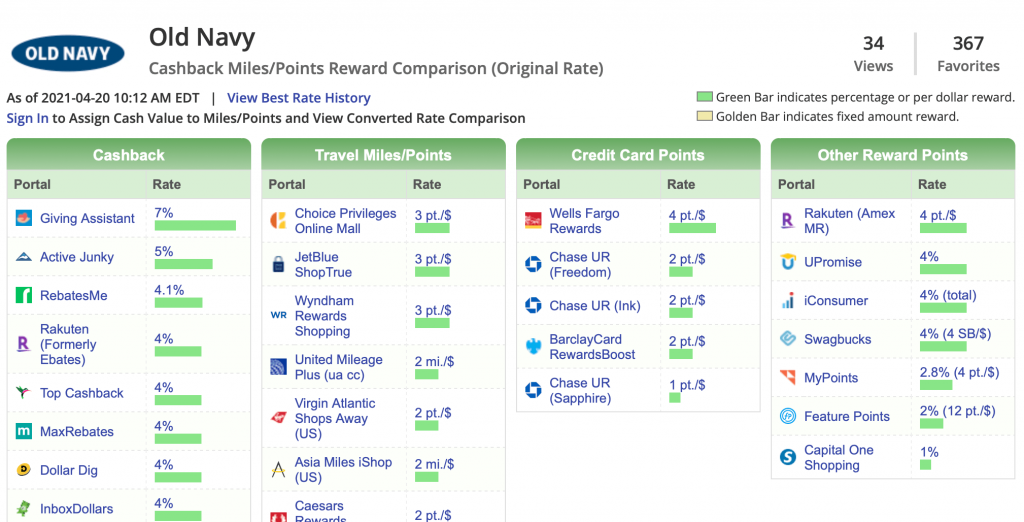The height and width of the screenshot is (522, 1024).
Task: Click the RebatesMe green icon
Action: point(24,295)
